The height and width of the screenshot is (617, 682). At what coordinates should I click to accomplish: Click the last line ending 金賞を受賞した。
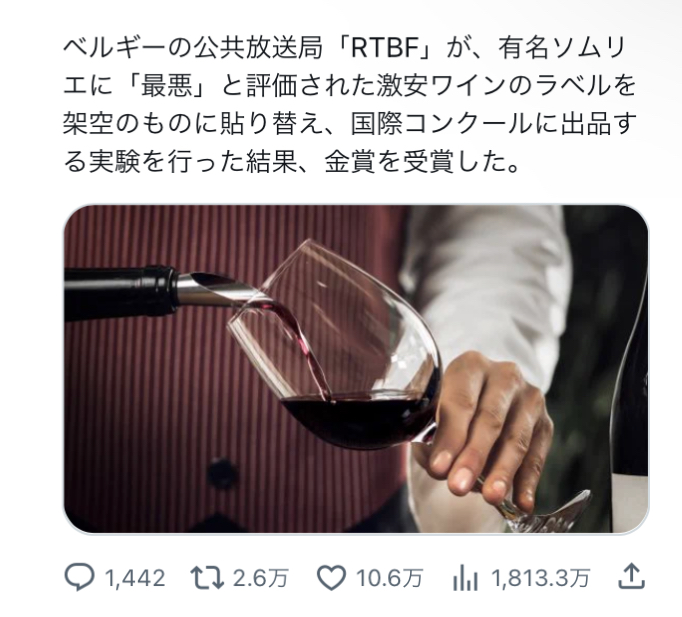[291, 162]
